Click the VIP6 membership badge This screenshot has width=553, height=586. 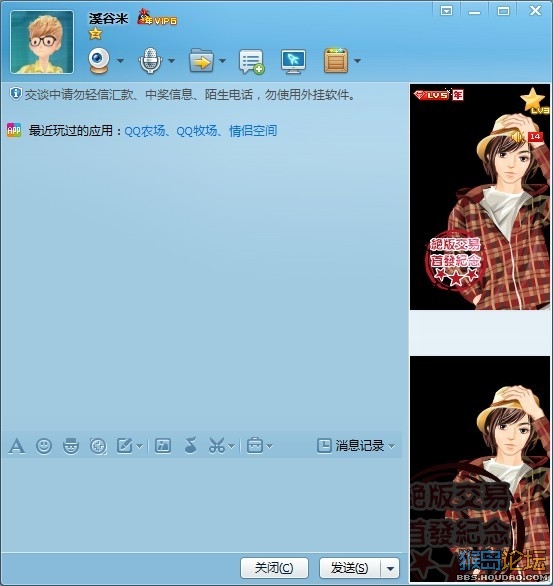(157, 18)
